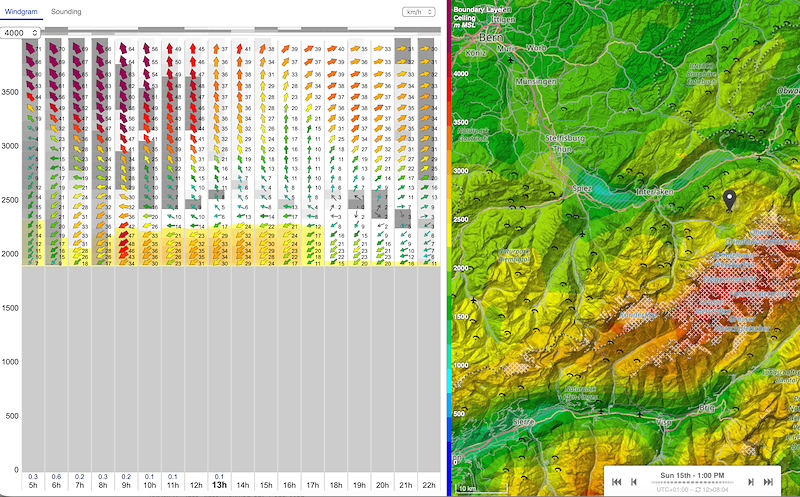Switch to the Sounding tab

pos(66,11)
